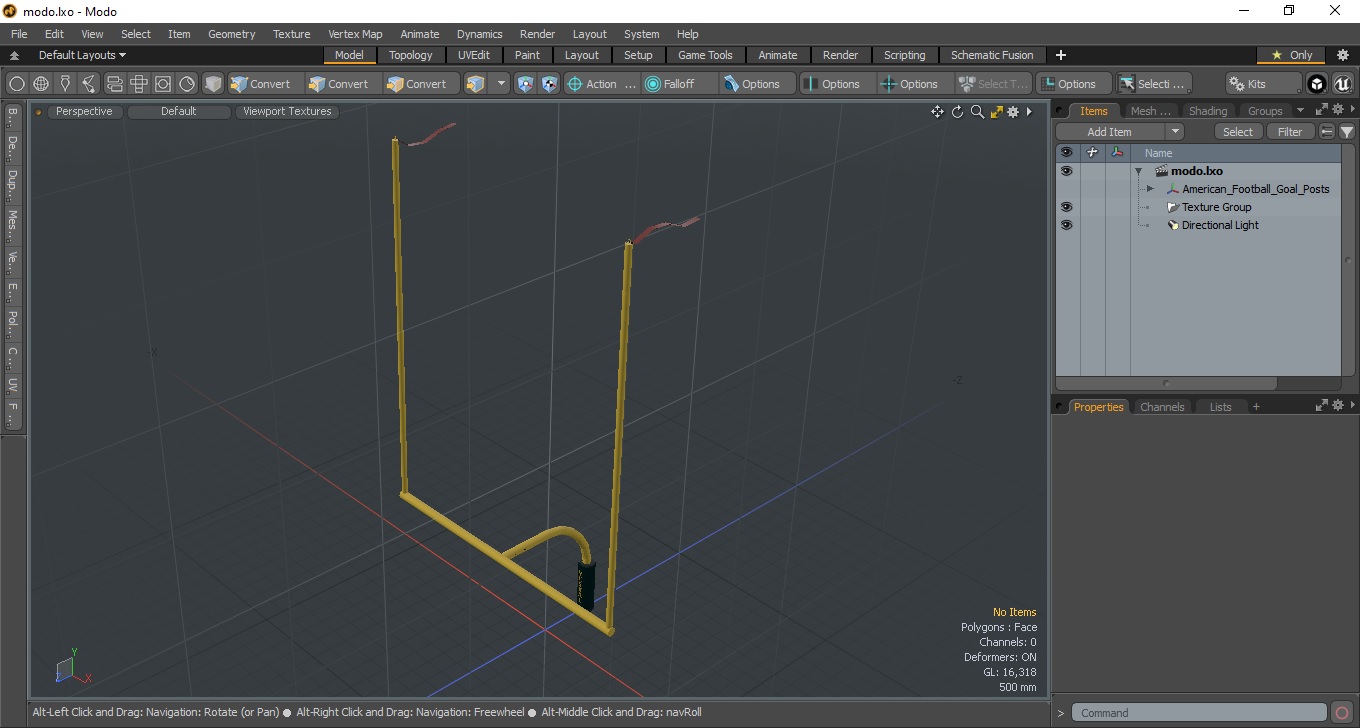Switch to the Channels tab
Screen dimensions: 1360x728
1162,407
